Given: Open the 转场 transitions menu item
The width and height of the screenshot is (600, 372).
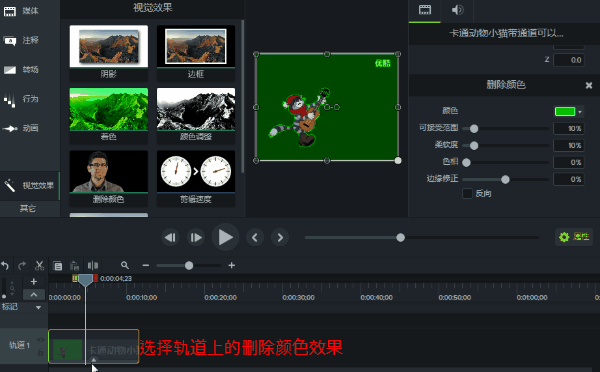Looking at the screenshot, I should pyautogui.click(x=30, y=70).
